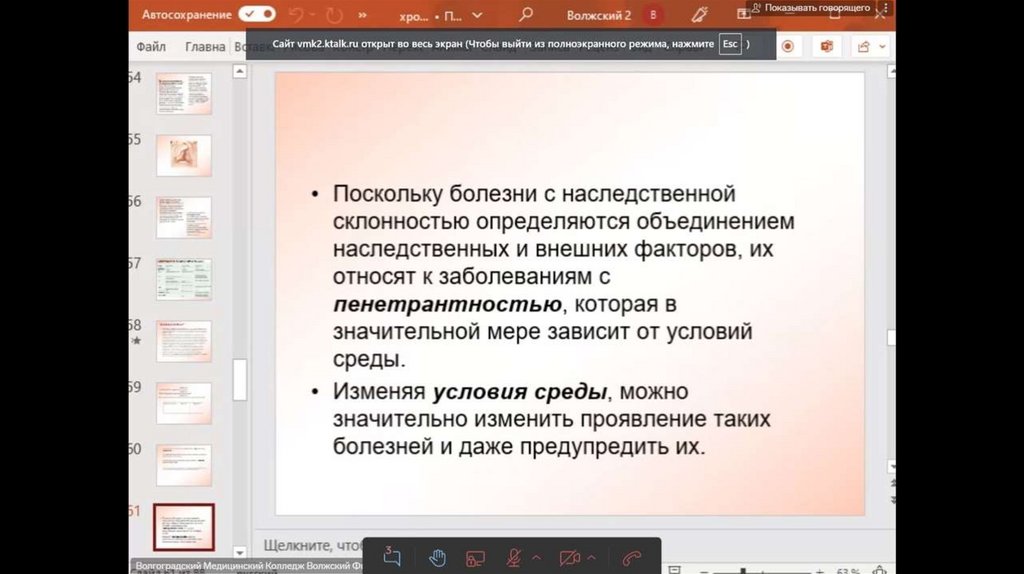Image resolution: width=1024 pixels, height=574 pixels.
Task: Open search in PowerPoint title bar
Action: click(526, 15)
